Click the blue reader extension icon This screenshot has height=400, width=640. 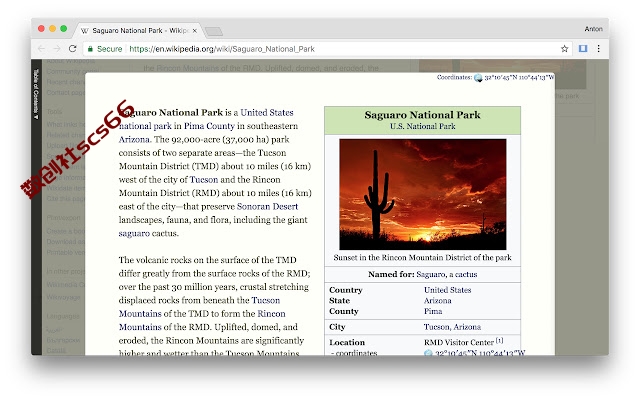click(x=583, y=49)
